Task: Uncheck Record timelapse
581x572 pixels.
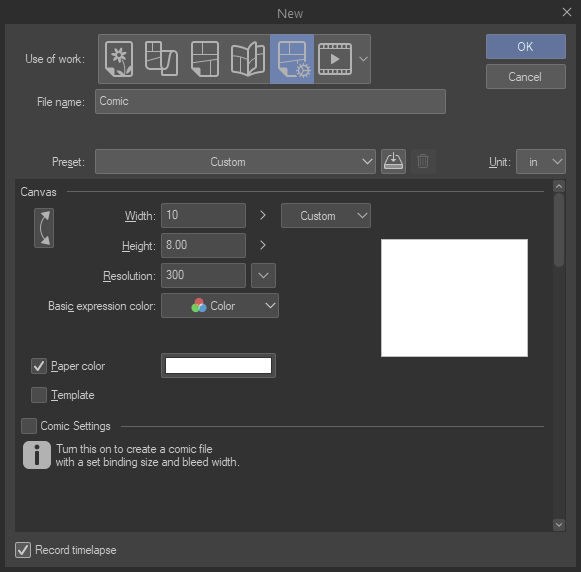Action: (x=23, y=550)
